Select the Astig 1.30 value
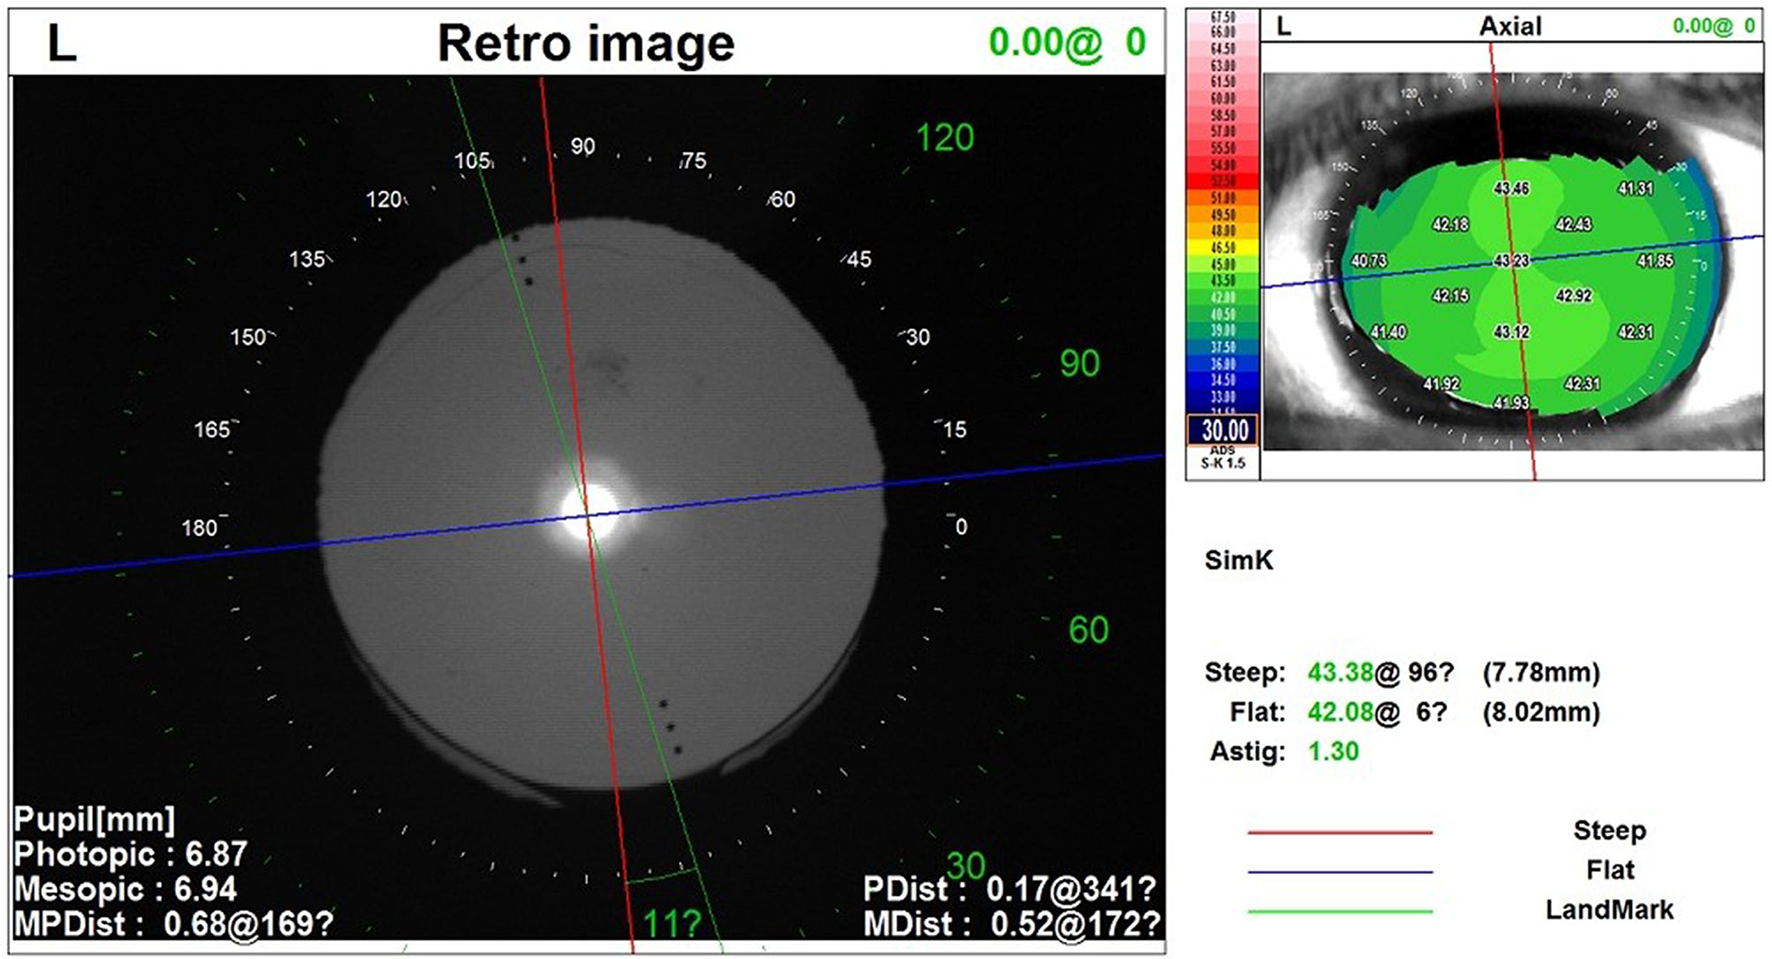Viewport: 1772px width, 959px height. (1334, 751)
